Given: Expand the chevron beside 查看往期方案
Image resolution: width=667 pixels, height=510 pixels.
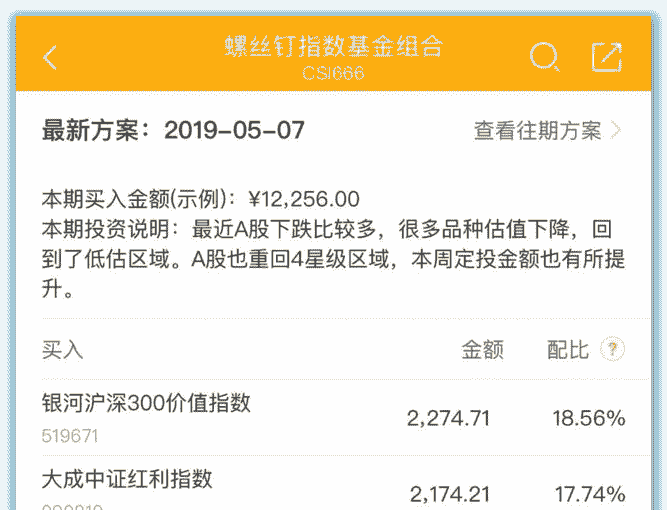Looking at the screenshot, I should 616,131.
